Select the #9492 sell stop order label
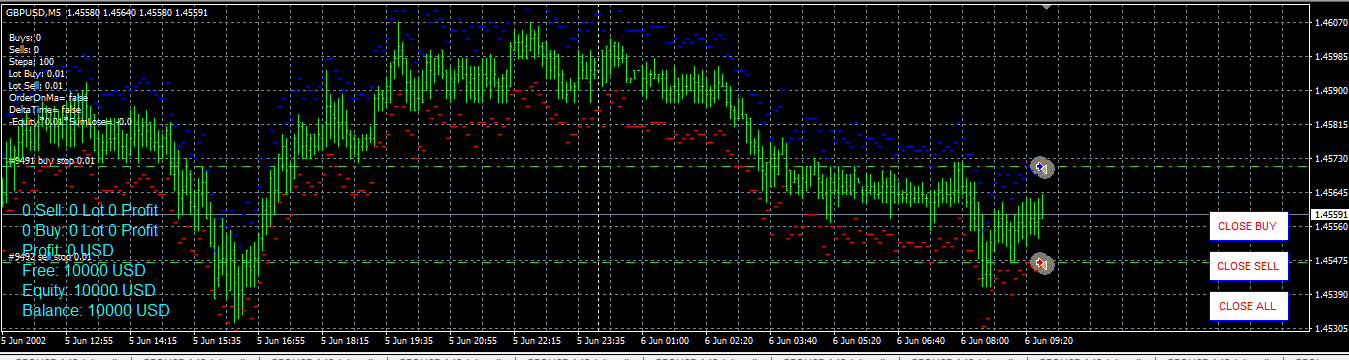The width and height of the screenshot is (1349, 360). coord(52,257)
